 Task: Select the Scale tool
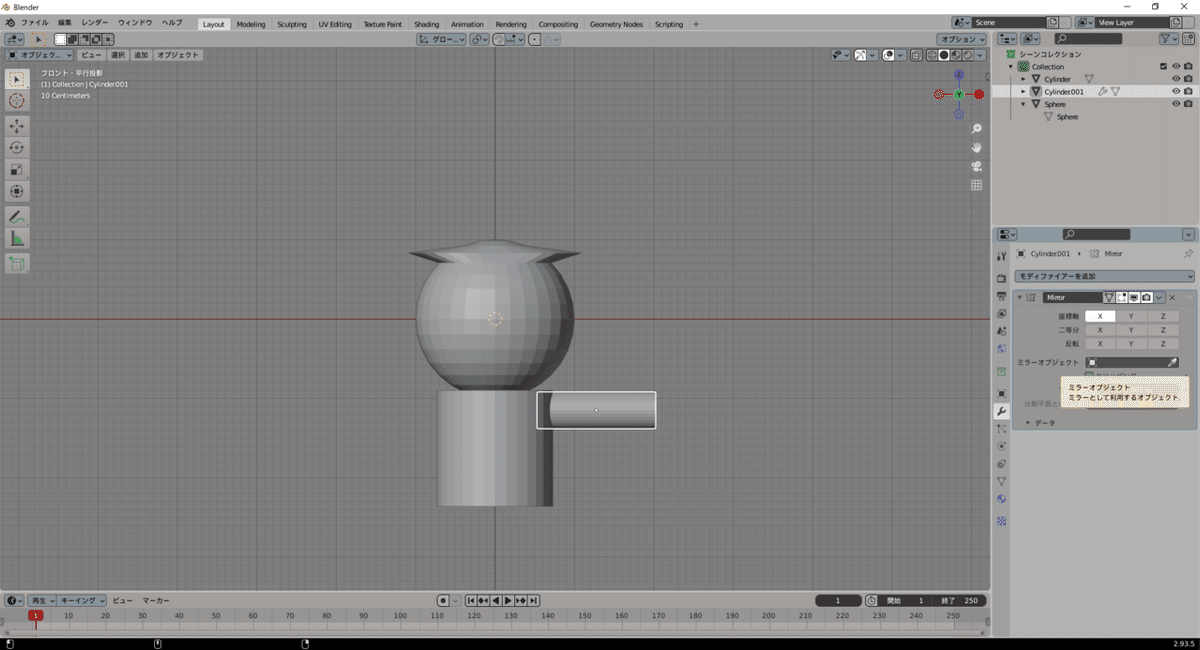[17, 169]
